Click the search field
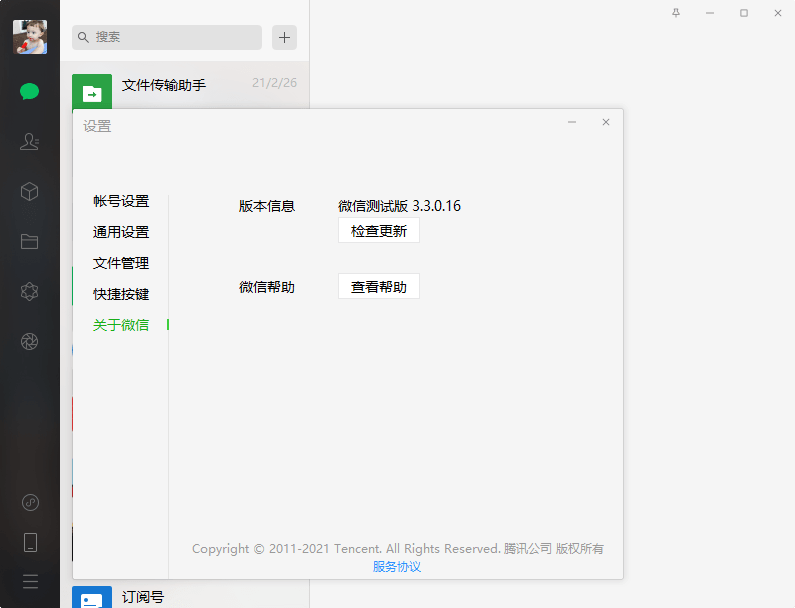Image resolution: width=795 pixels, height=608 pixels. (167, 38)
